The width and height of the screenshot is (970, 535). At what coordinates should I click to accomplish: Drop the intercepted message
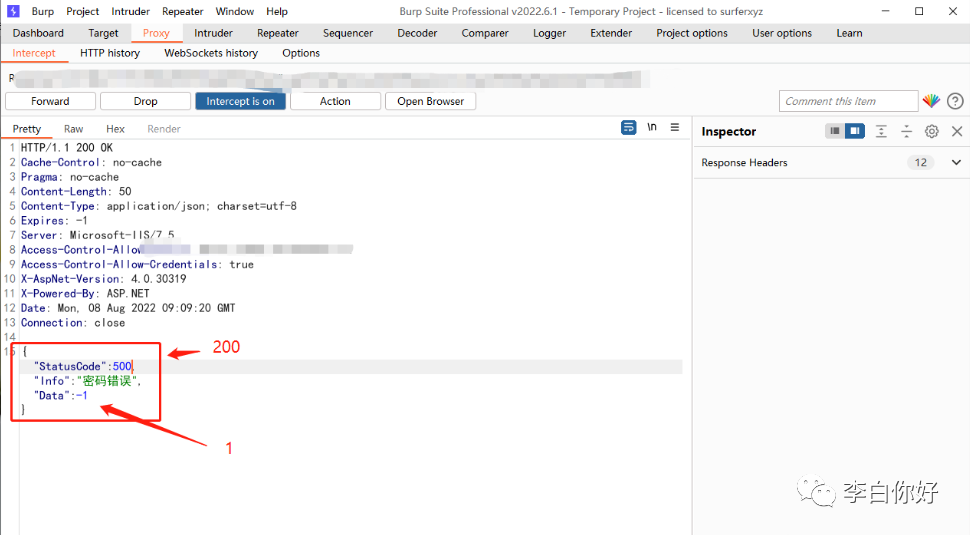[x=145, y=101]
